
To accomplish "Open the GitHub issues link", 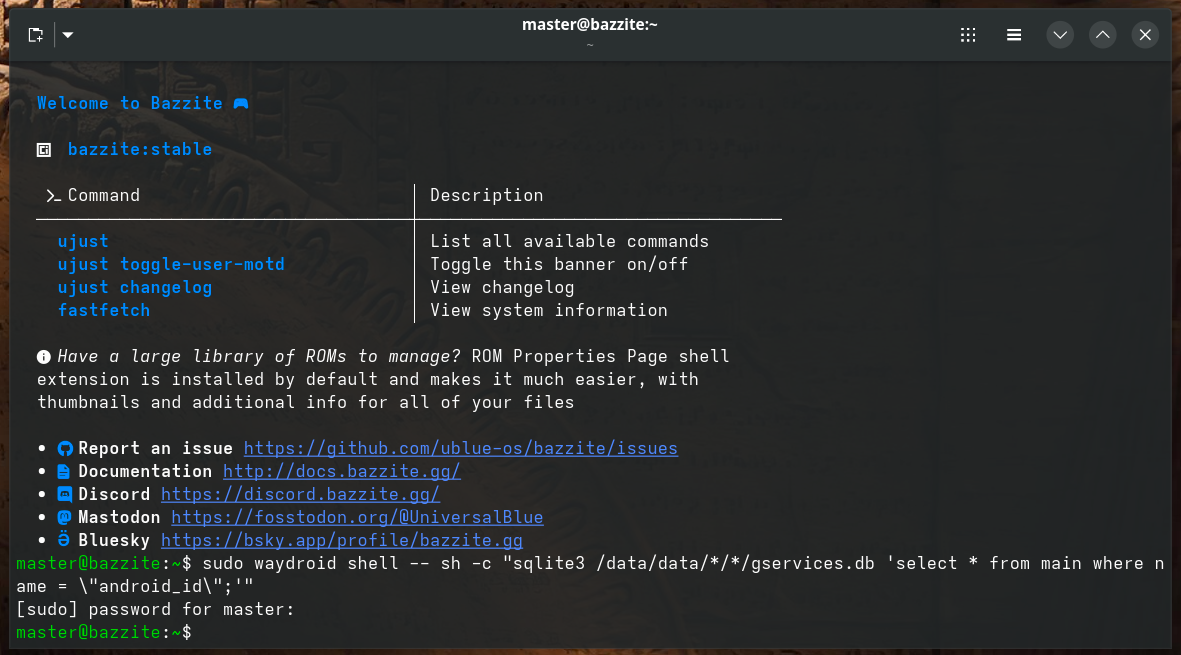I will [x=461, y=449].
